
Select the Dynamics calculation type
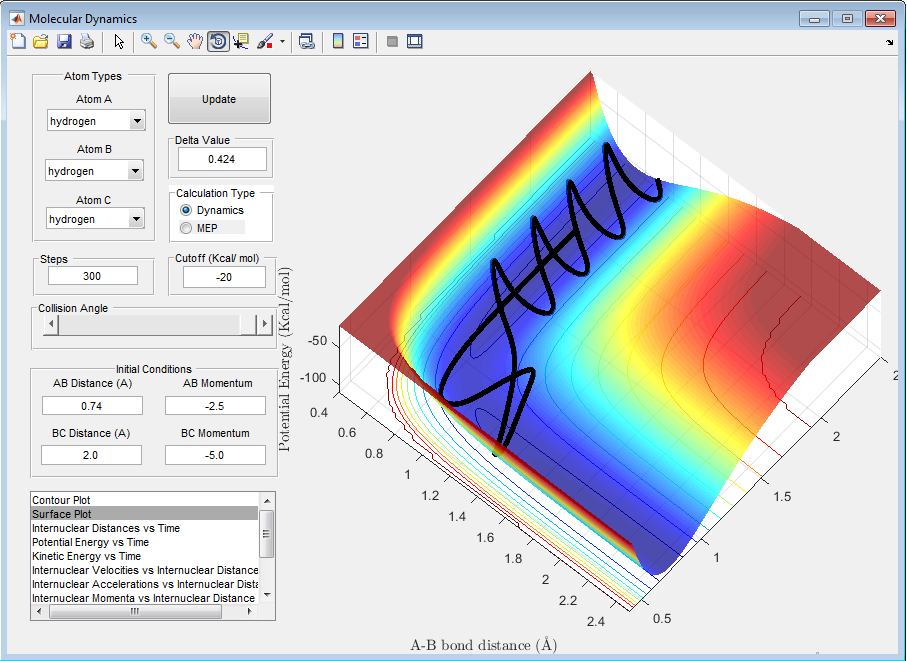coord(186,211)
